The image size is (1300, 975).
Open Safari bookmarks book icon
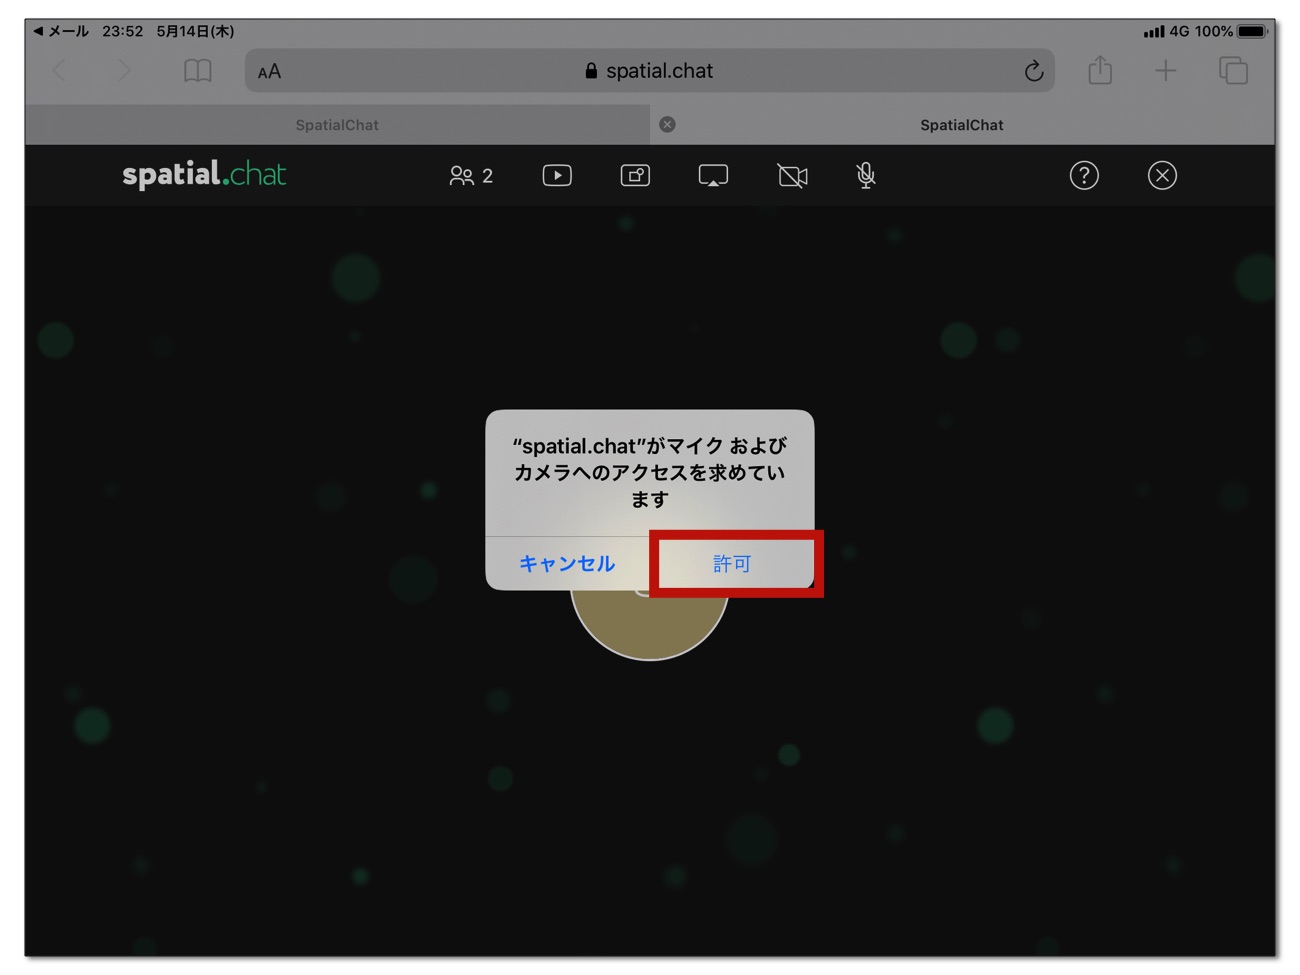click(x=198, y=71)
